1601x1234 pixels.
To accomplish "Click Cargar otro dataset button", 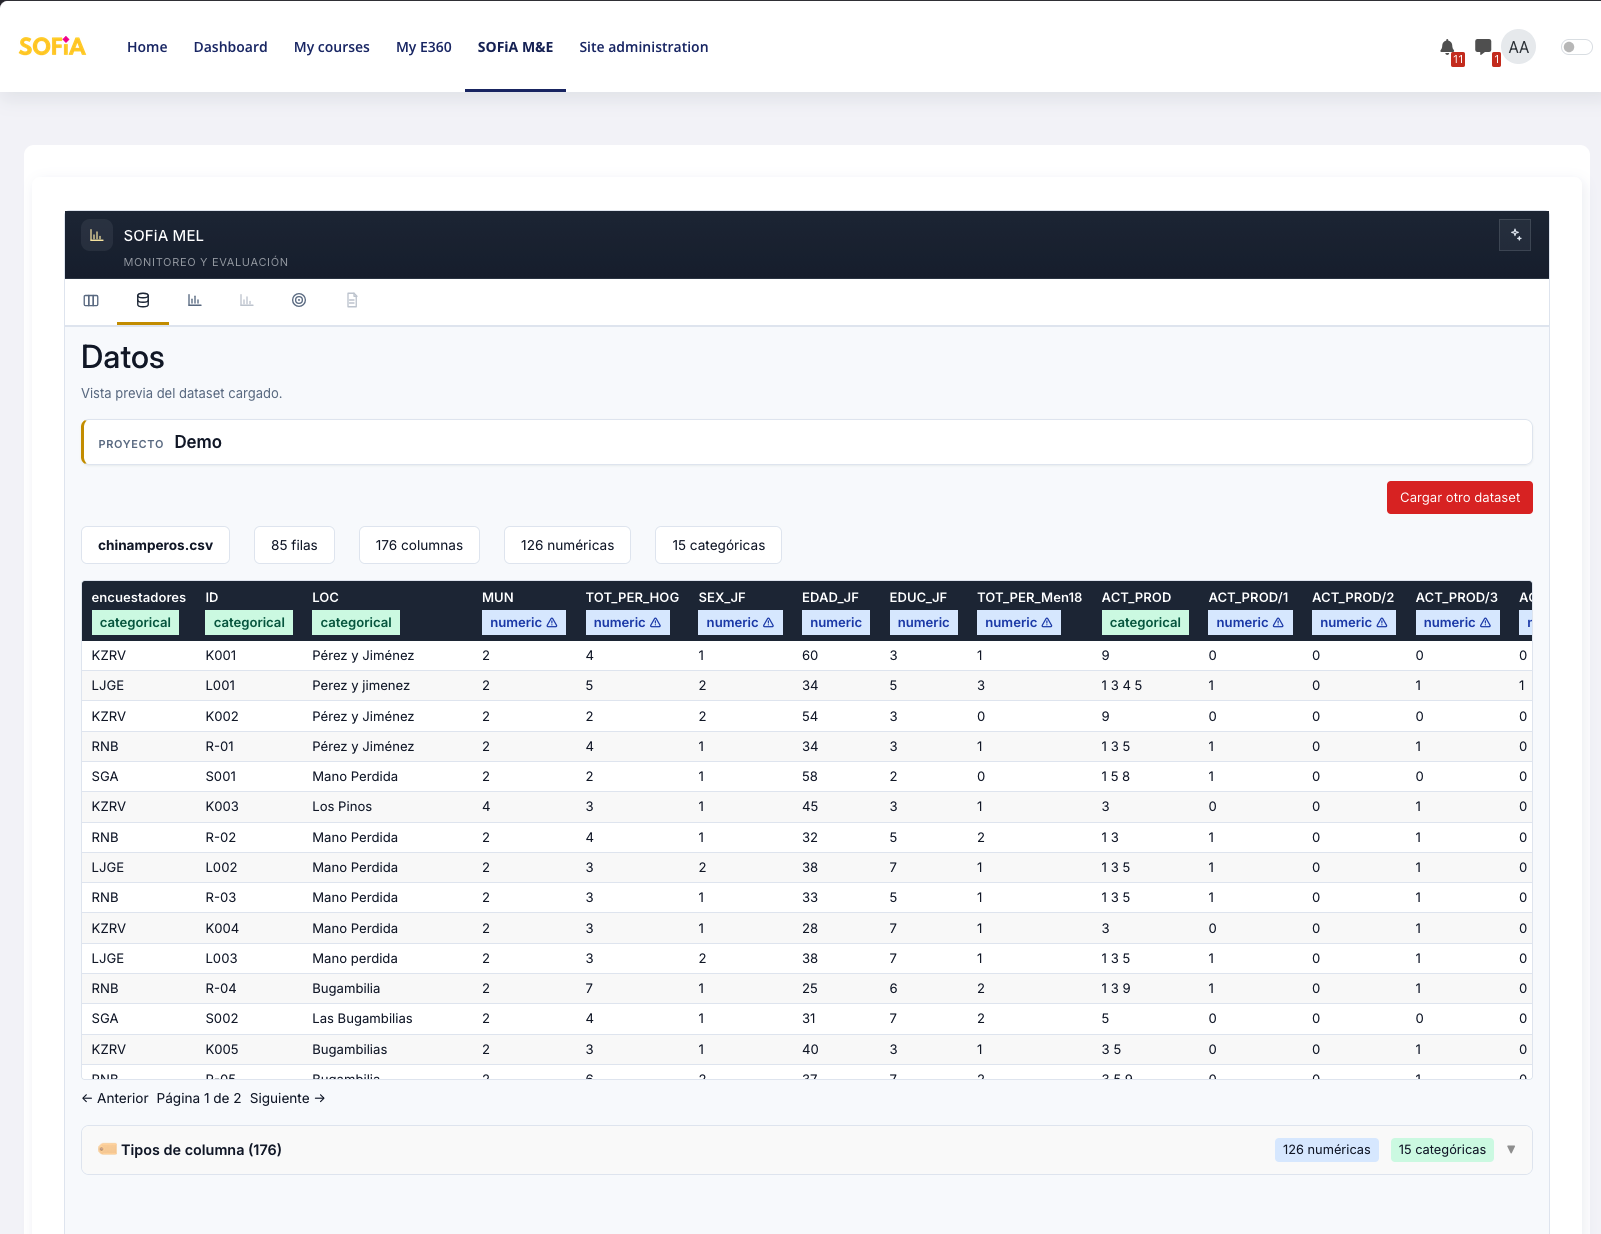I will pos(1460,498).
